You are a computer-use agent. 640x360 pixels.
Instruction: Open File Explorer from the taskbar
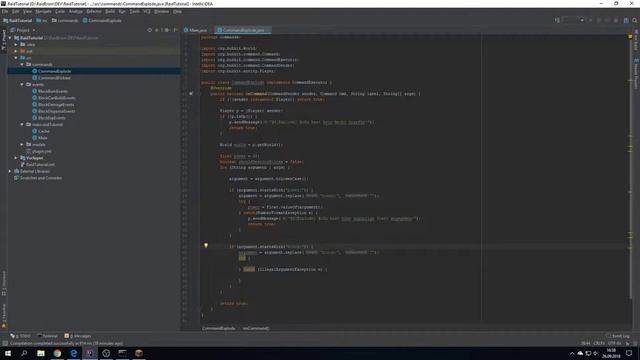tap(41, 353)
